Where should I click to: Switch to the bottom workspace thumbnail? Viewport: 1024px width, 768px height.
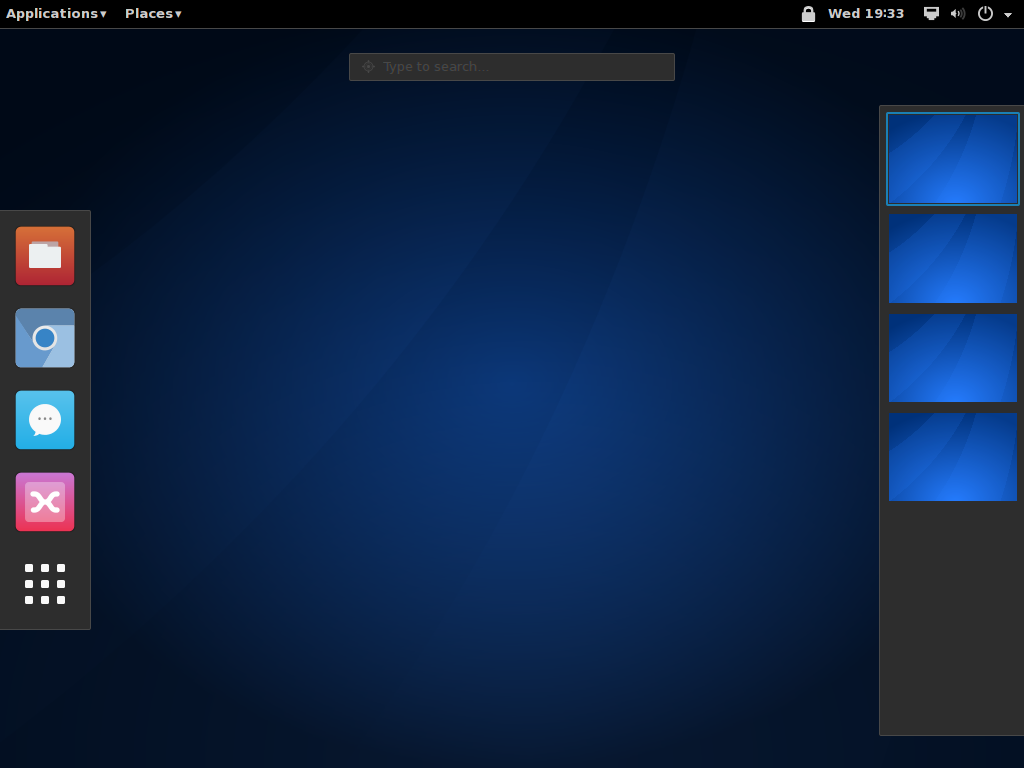point(952,458)
